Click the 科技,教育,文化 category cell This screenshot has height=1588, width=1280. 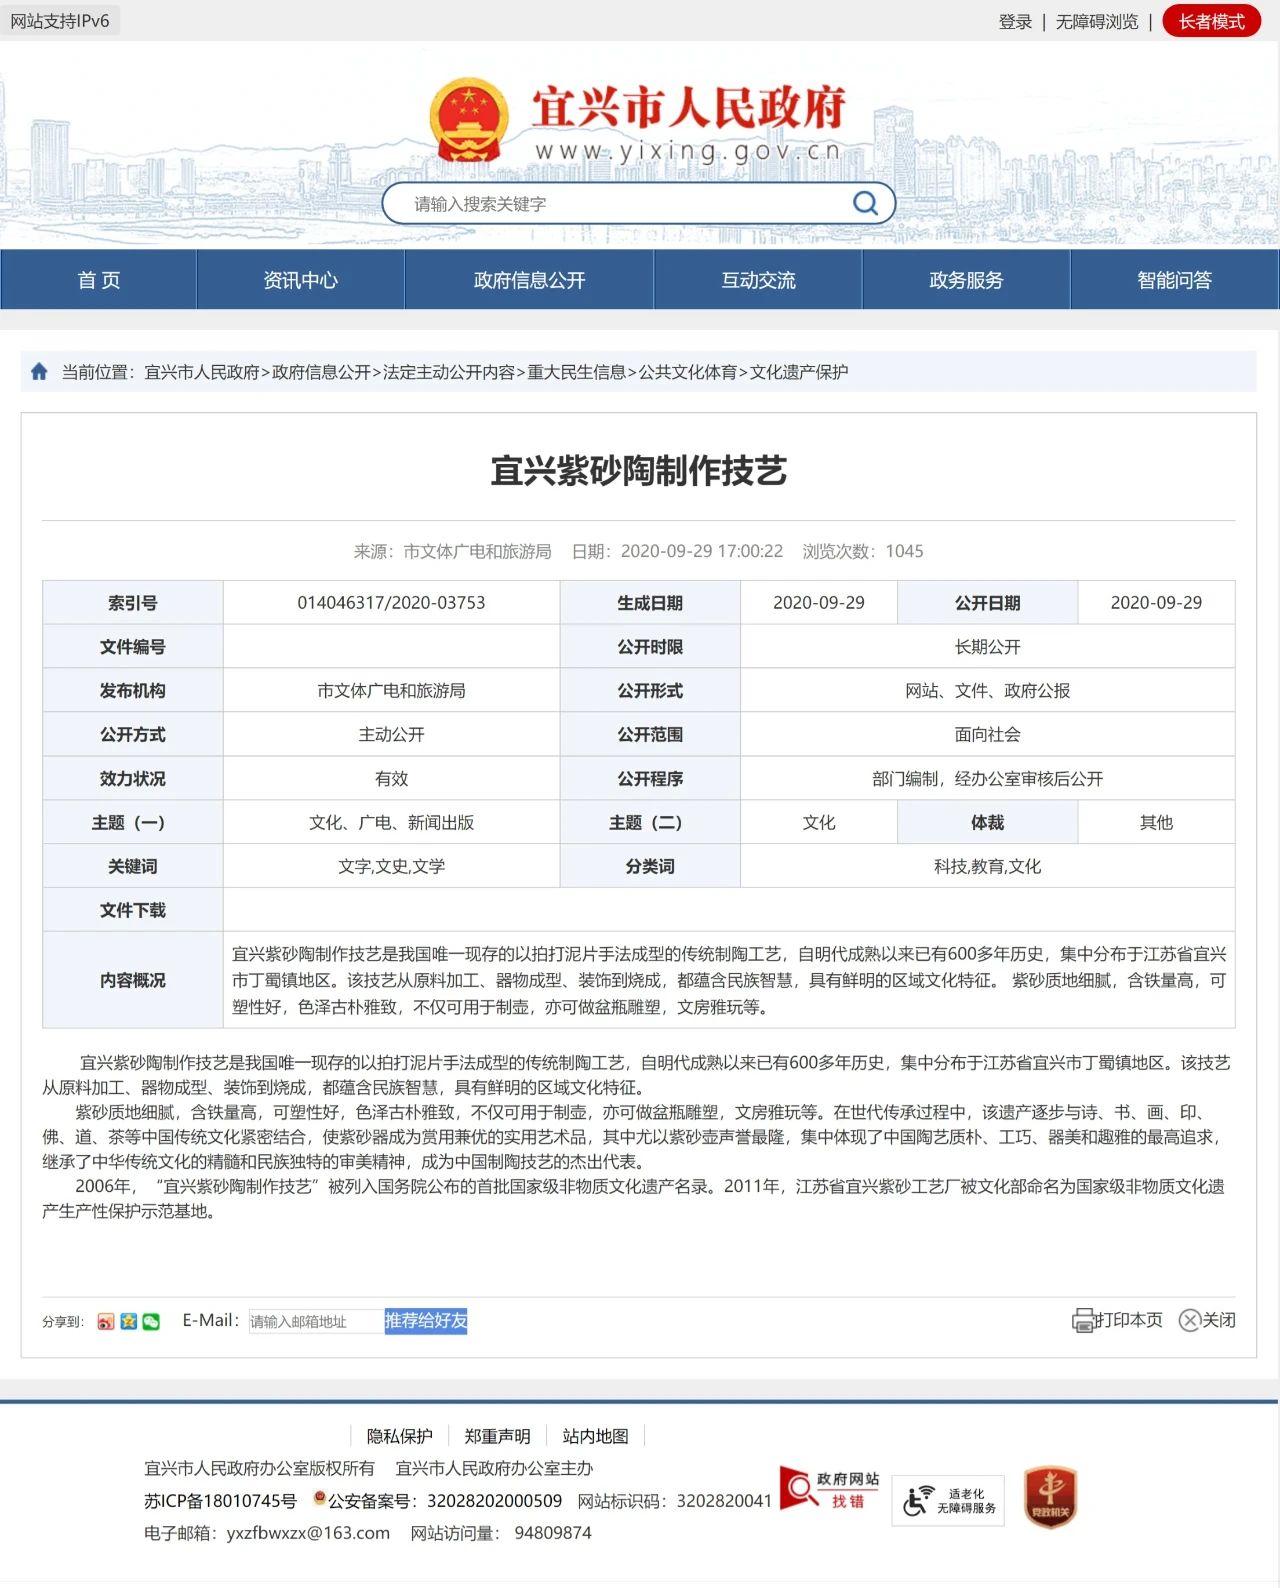pyautogui.click(x=988, y=867)
